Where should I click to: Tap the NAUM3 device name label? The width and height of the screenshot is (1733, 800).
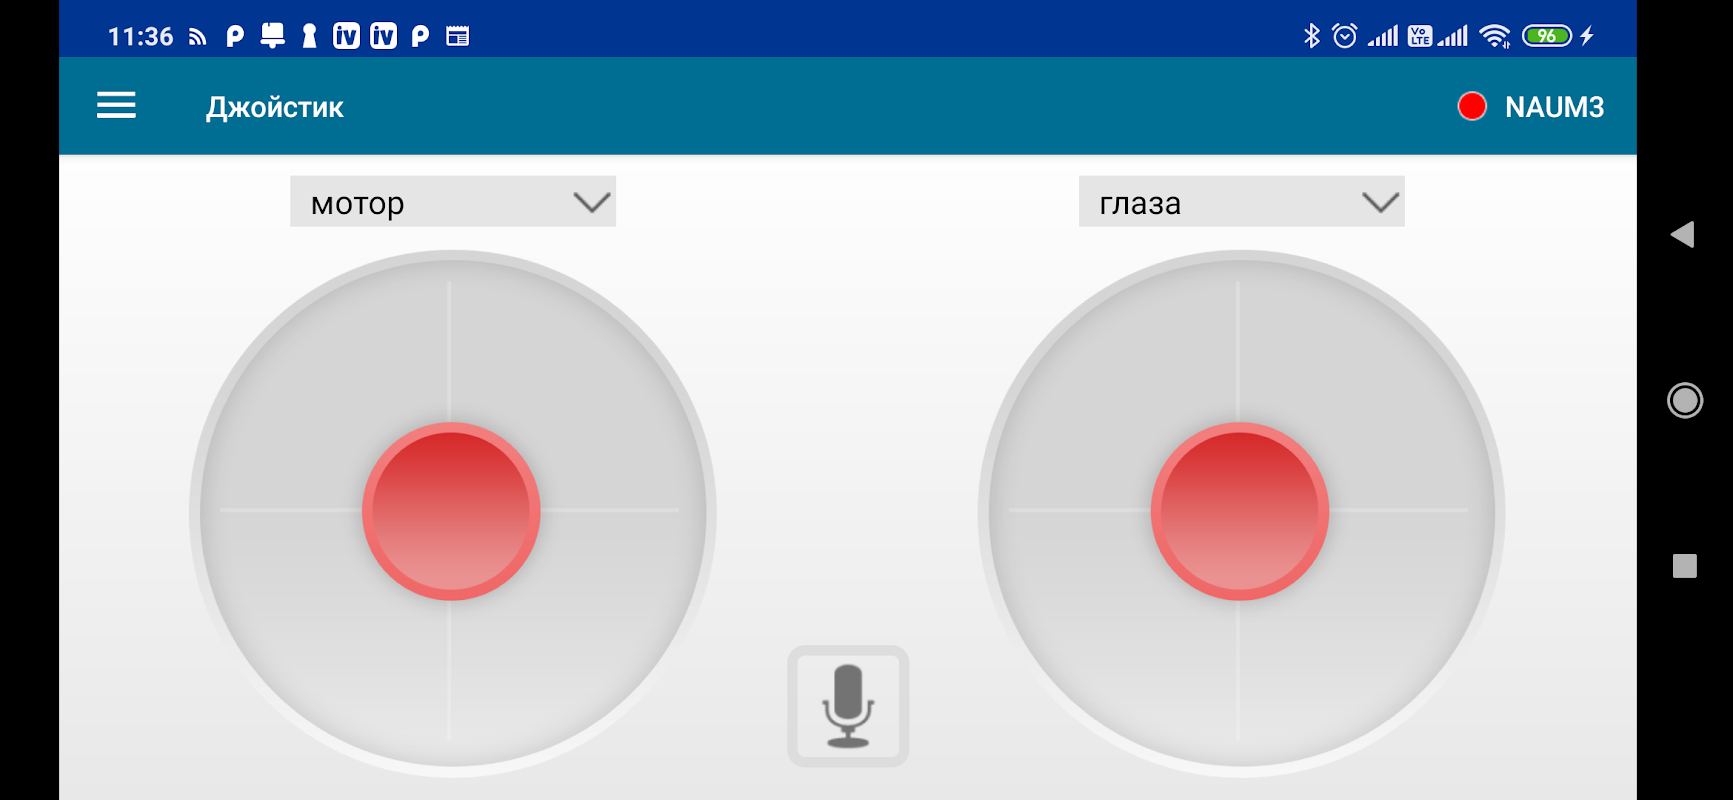point(1554,107)
